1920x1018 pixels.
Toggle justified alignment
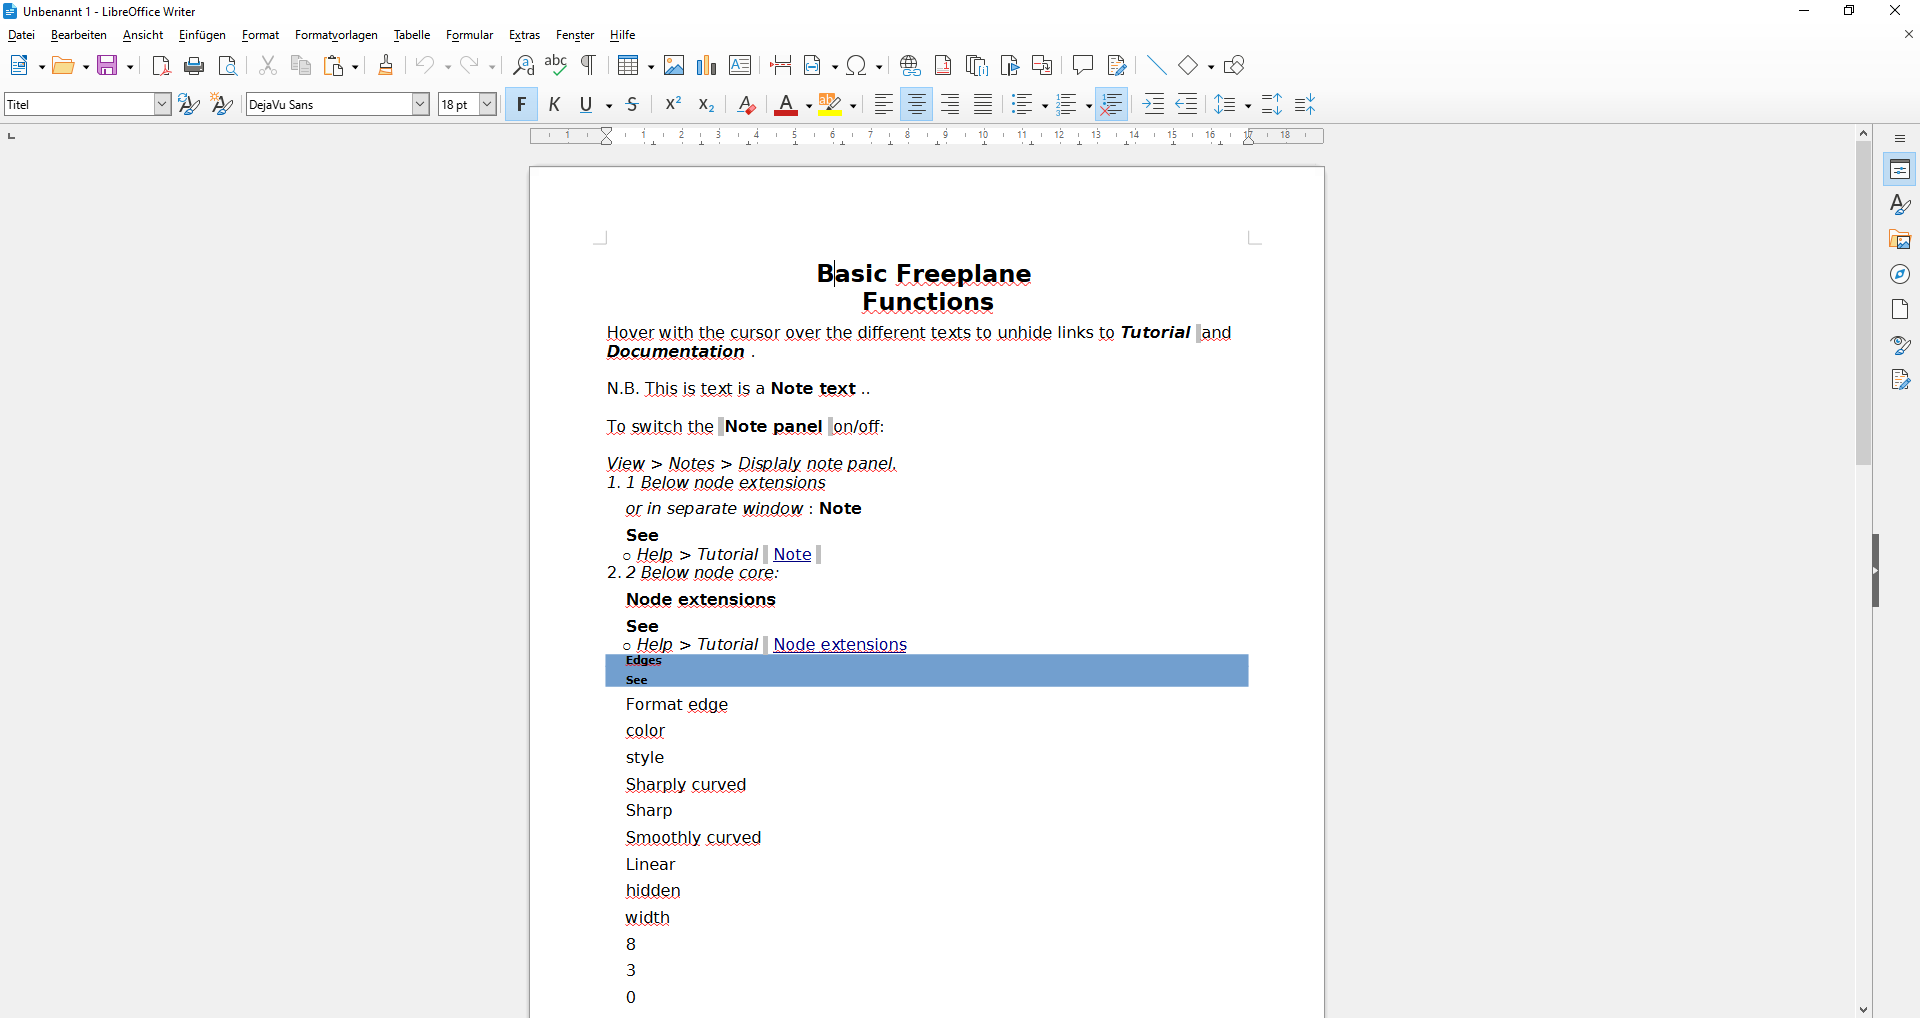983,104
